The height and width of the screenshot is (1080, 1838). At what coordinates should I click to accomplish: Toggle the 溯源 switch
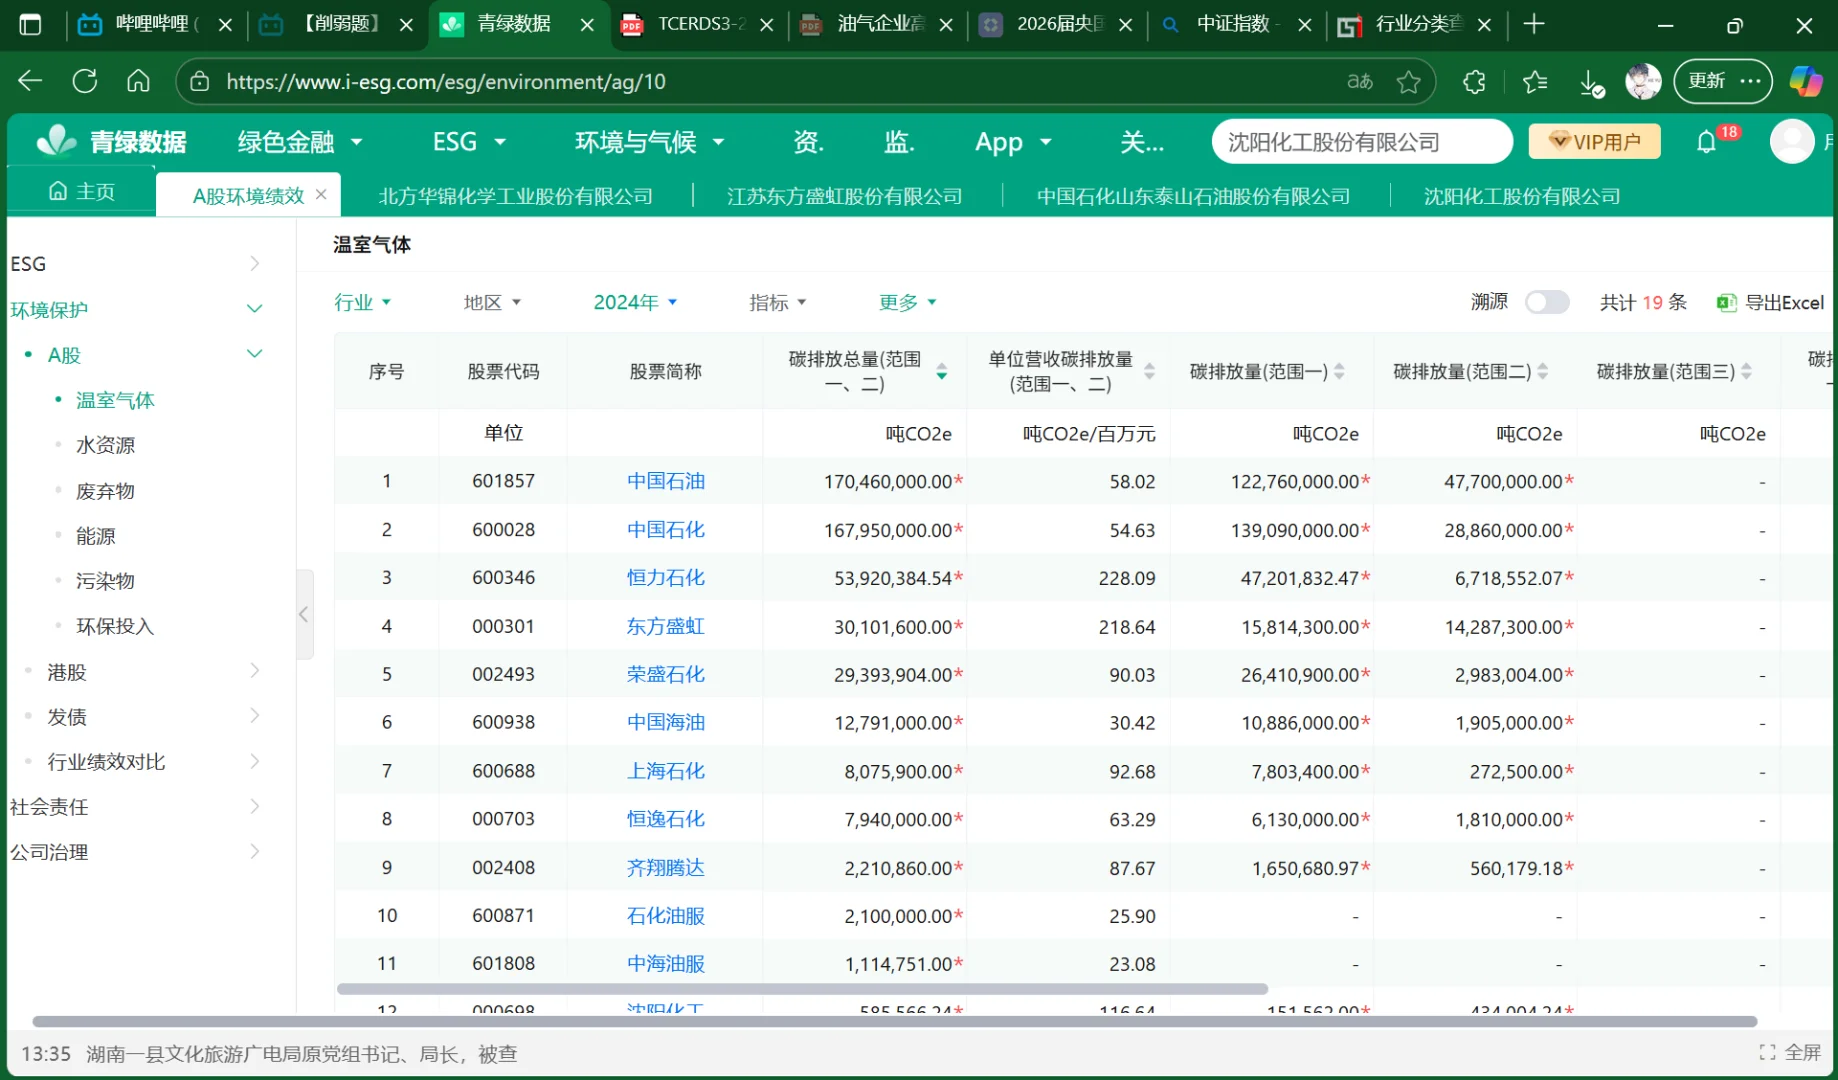(x=1547, y=302)
